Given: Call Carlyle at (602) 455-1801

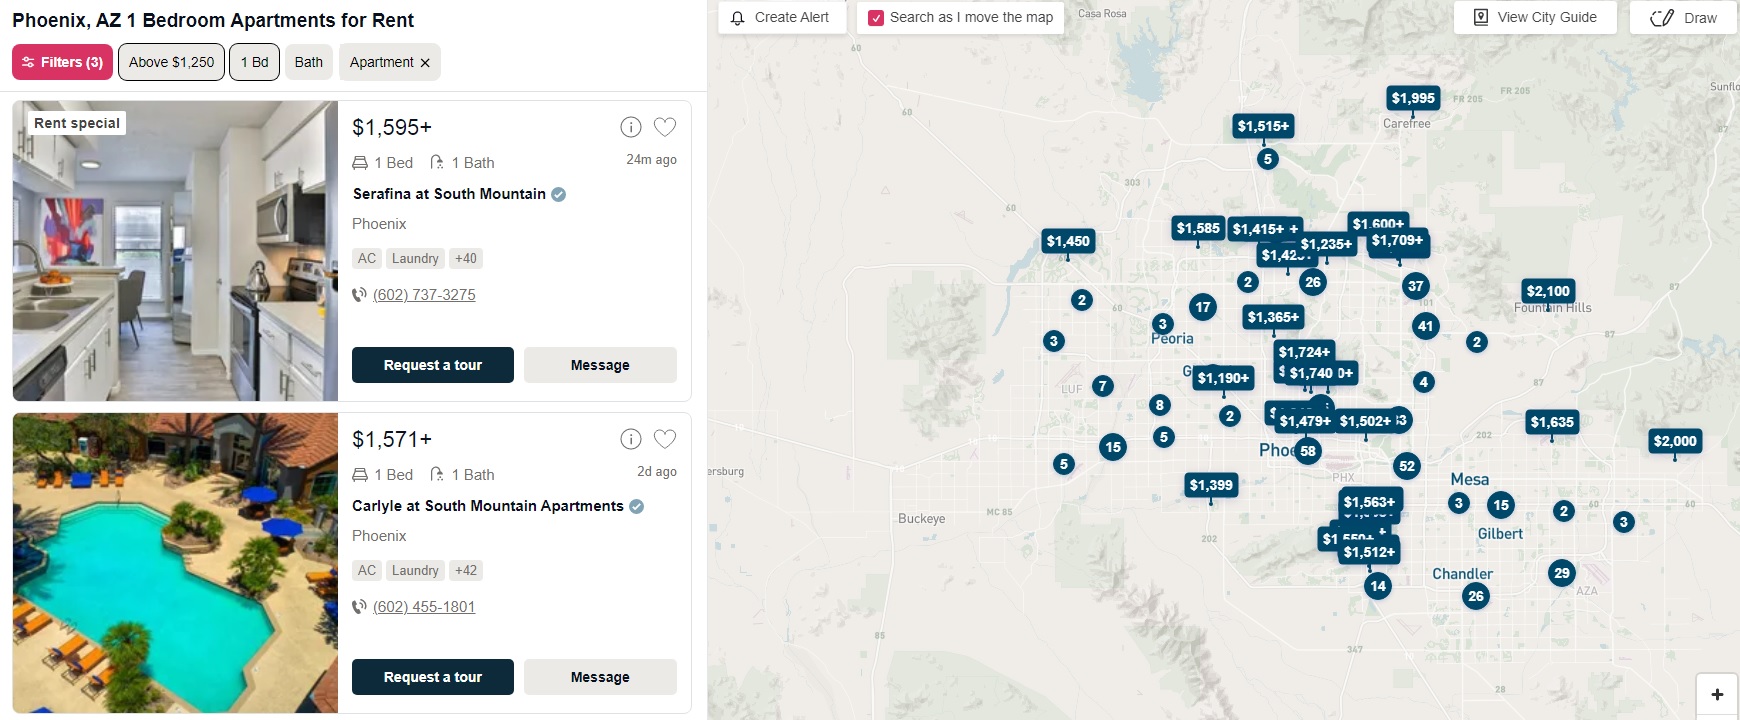Looking at the screenshot, I should [424, 607].
